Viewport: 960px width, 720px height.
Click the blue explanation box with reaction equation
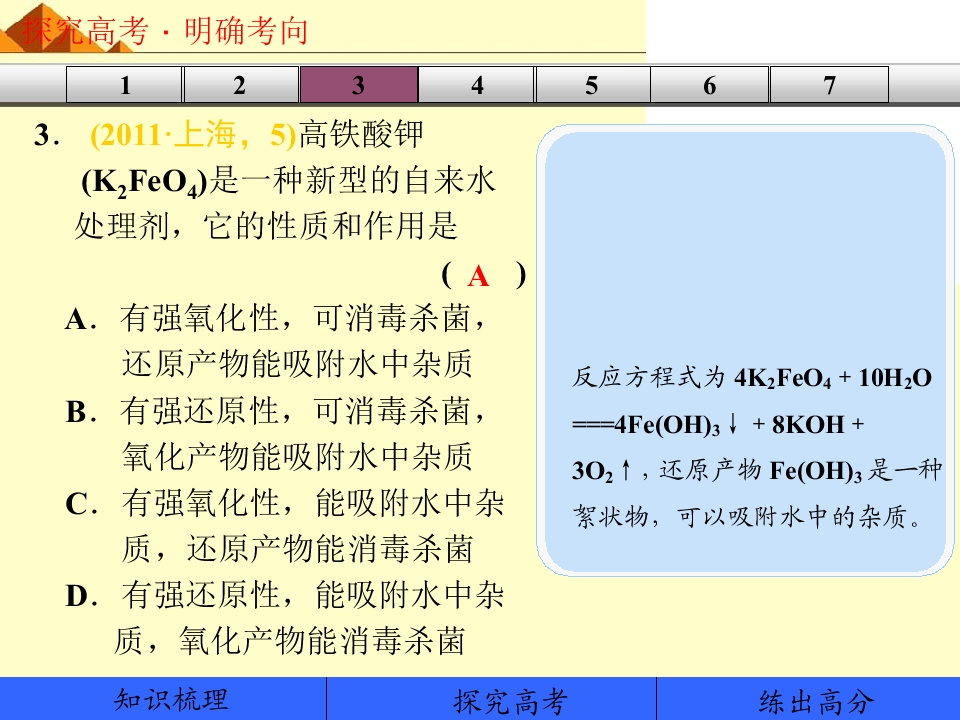[x=745, y=350]
